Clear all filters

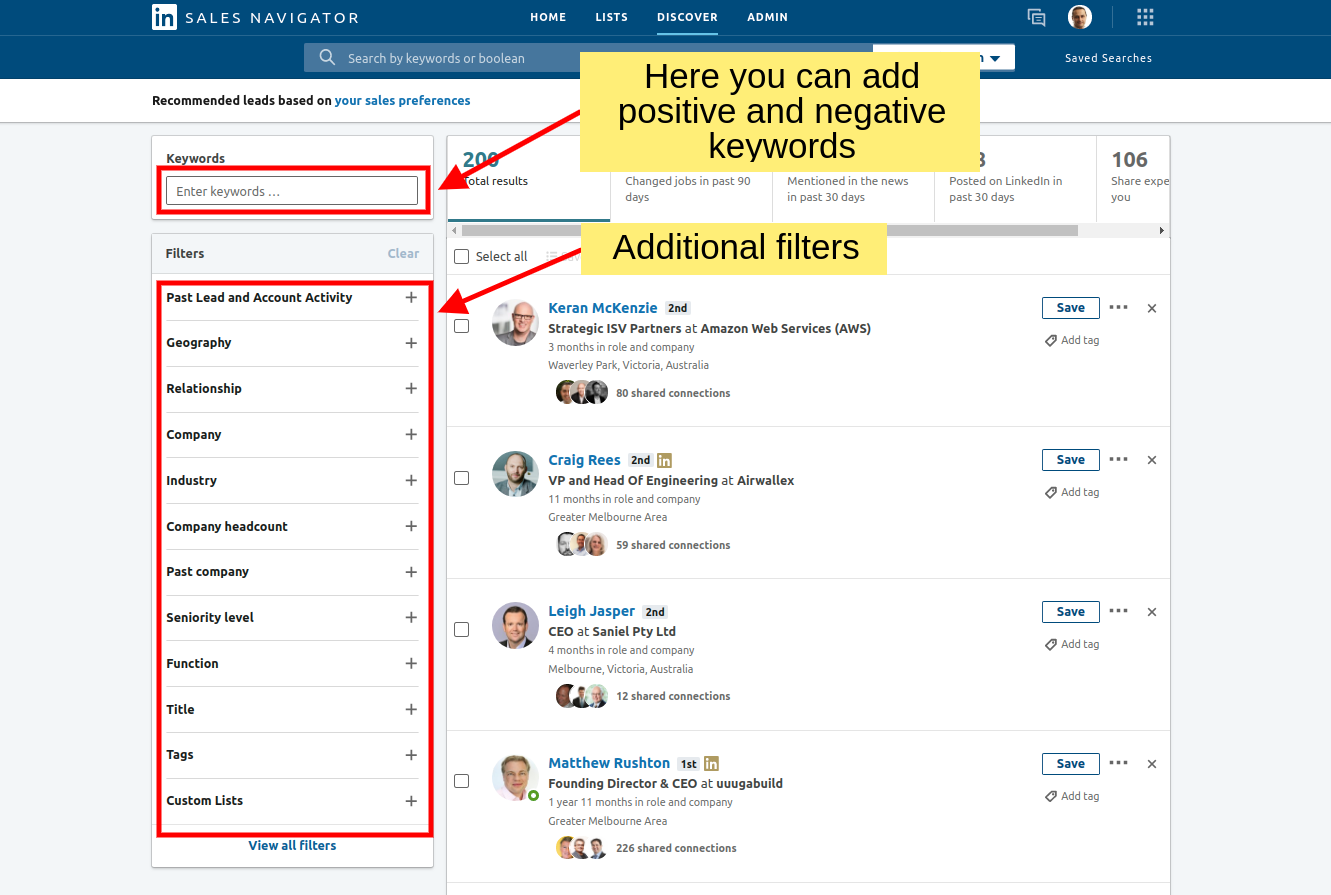click(x=403, y=254)
